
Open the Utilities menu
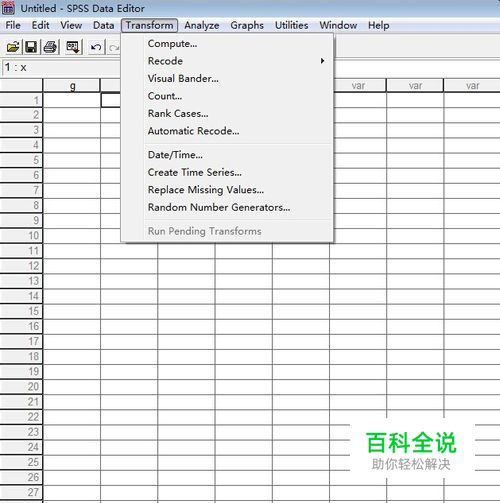291,25
